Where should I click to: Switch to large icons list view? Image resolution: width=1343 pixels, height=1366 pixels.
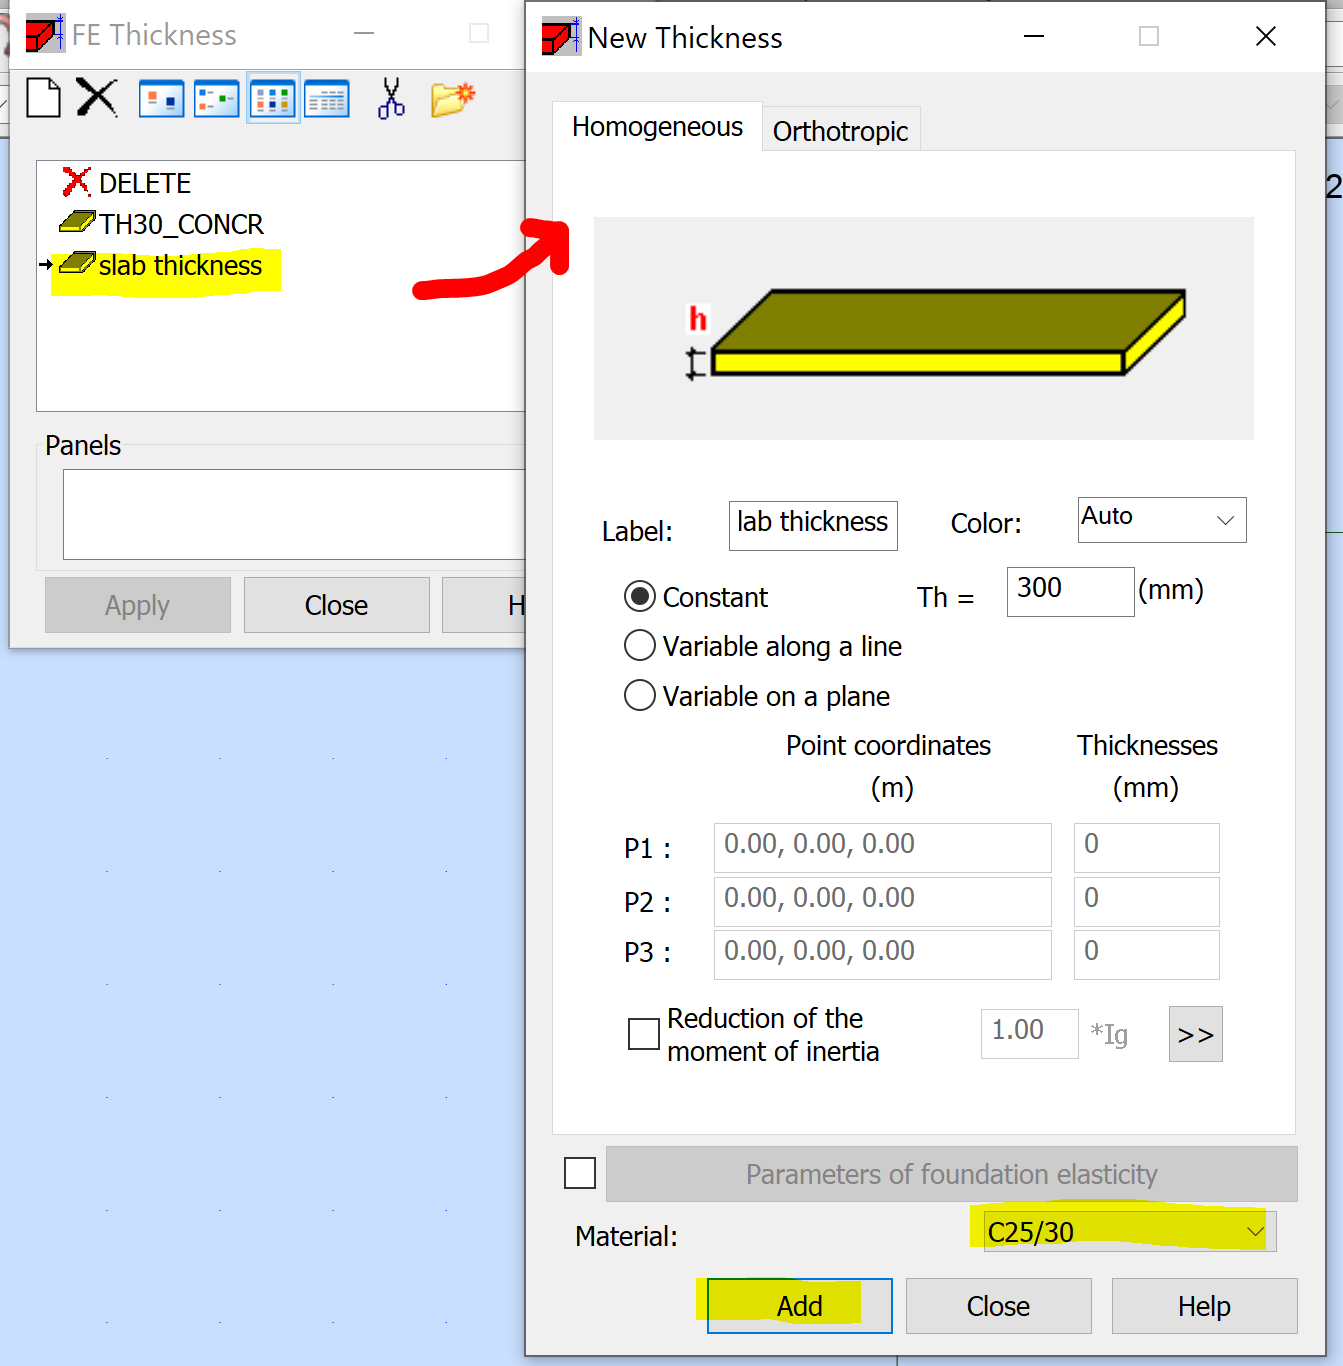(161, 98)
